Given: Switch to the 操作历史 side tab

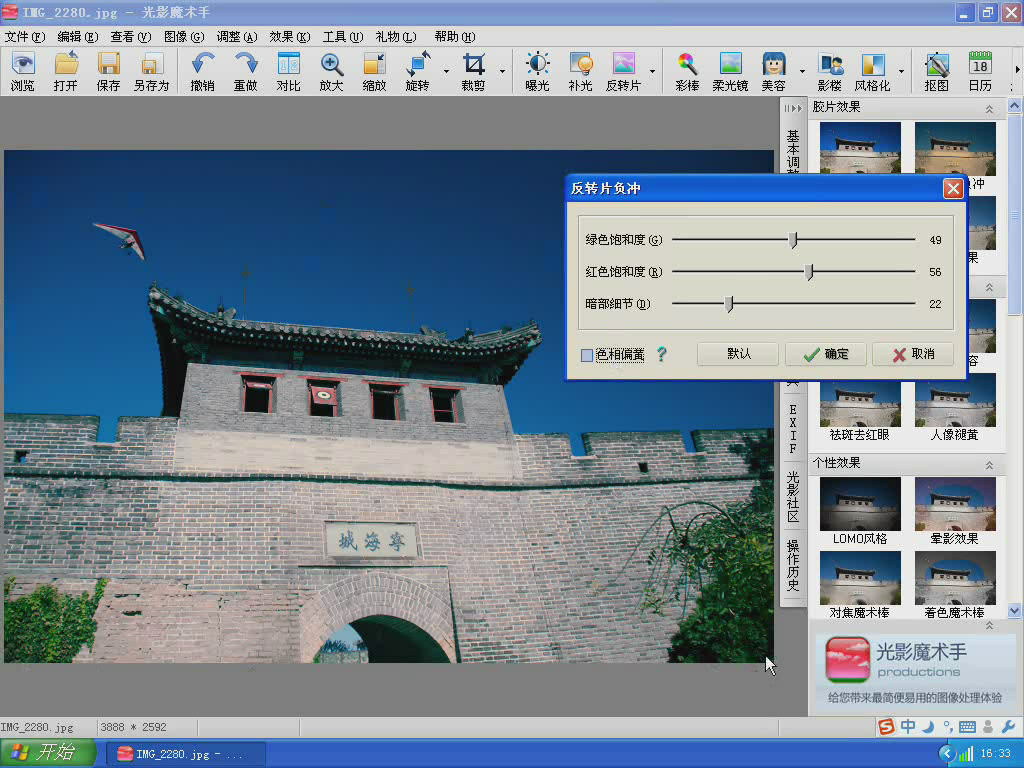Looking at the screenshot, I should (793, 566).
